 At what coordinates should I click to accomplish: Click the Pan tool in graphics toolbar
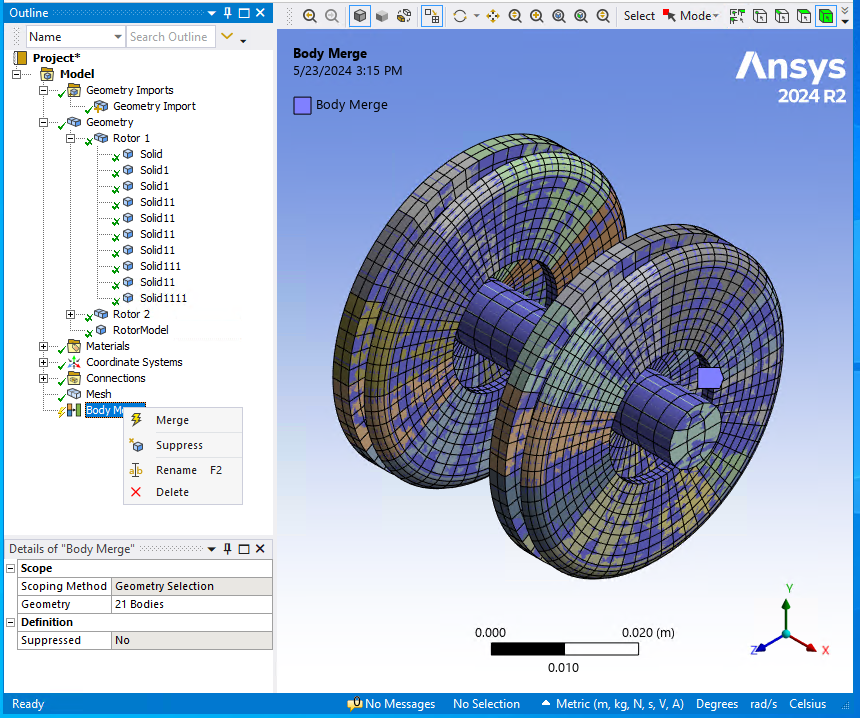[493, 16]
